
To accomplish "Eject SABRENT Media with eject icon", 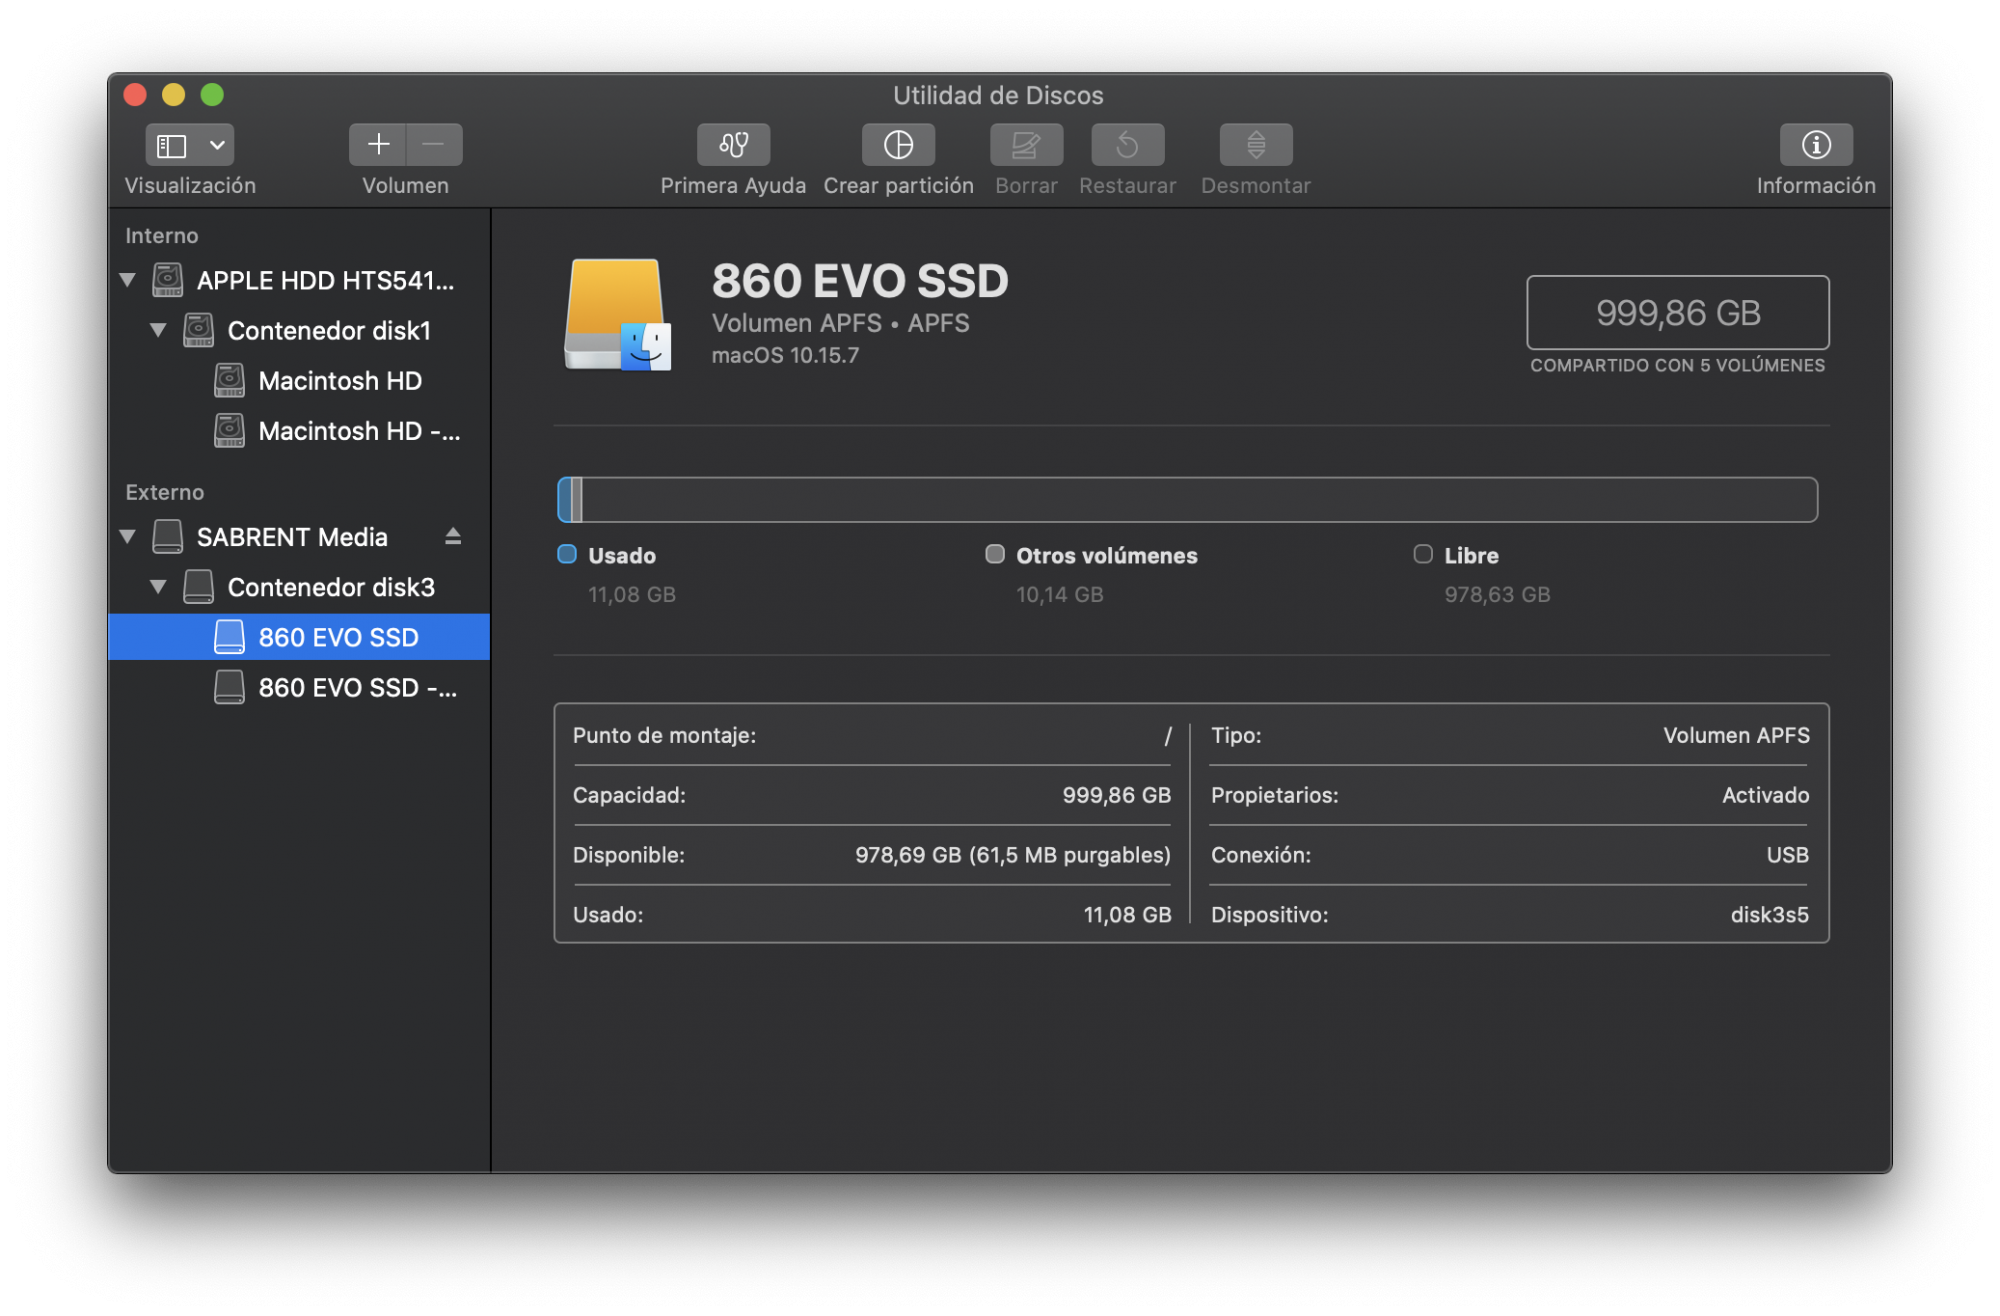I will coord(453,537).
